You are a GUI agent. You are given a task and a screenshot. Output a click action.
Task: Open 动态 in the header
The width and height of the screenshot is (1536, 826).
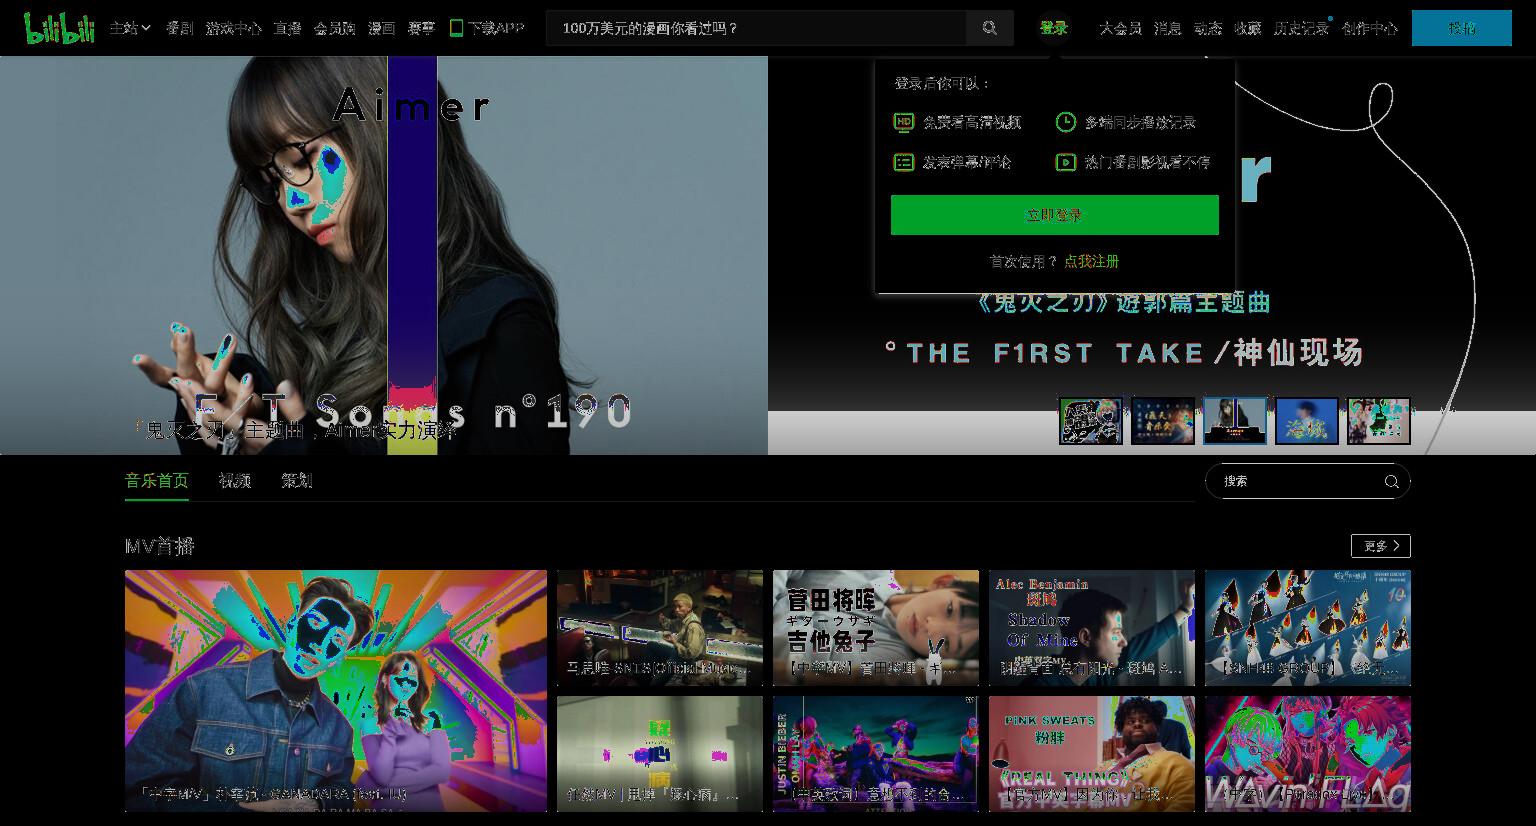[x=1207, y=28]
